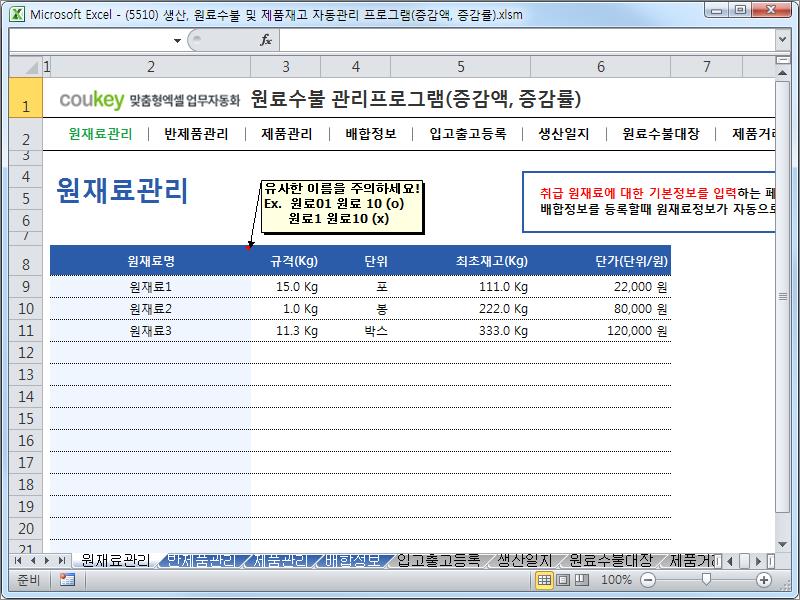Screen dimensions: 800x600
Task: Open the 배합정보 navigation link
Action: tap(371, 134)
